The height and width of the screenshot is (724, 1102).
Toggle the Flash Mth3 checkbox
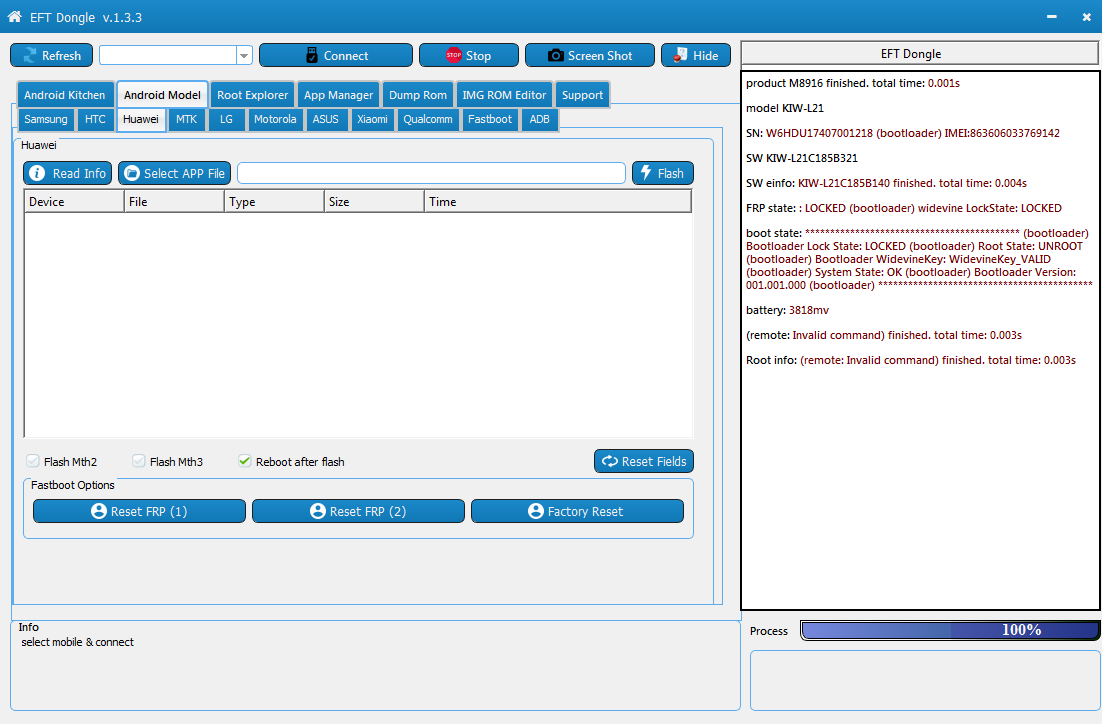tap(138, 461)
